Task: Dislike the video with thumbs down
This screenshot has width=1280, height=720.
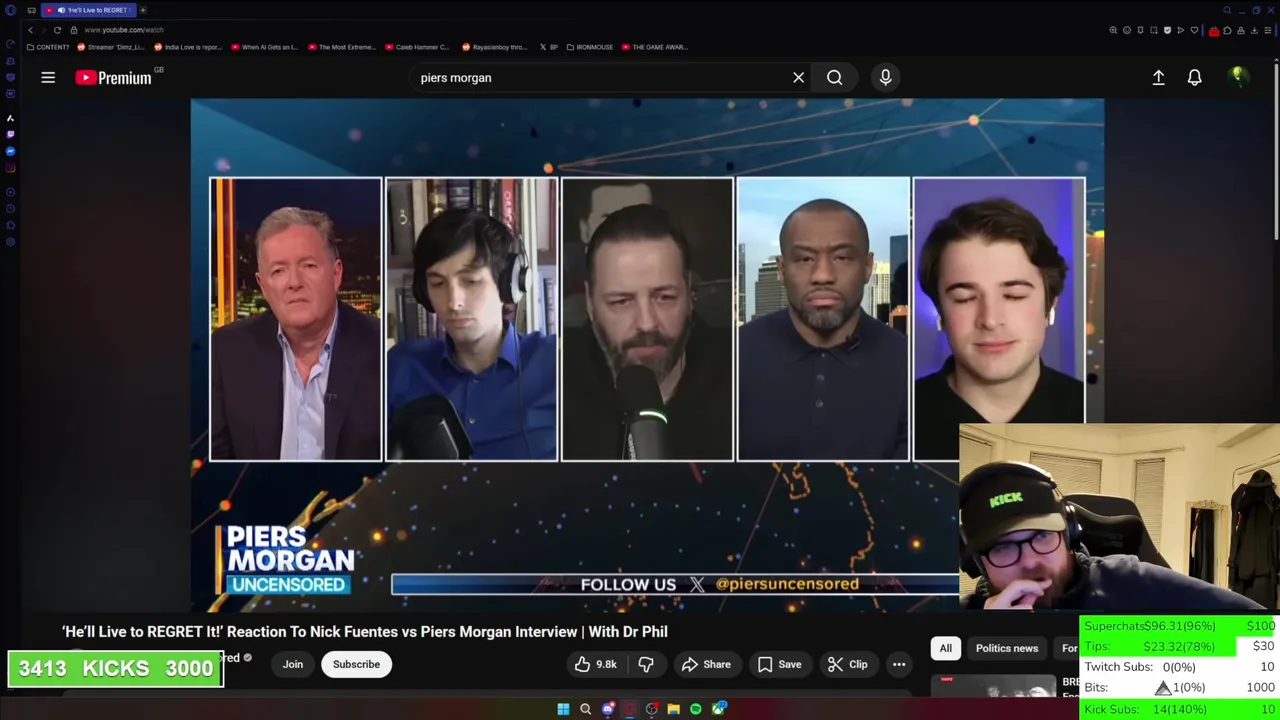Action: click(x=646, y=664)
